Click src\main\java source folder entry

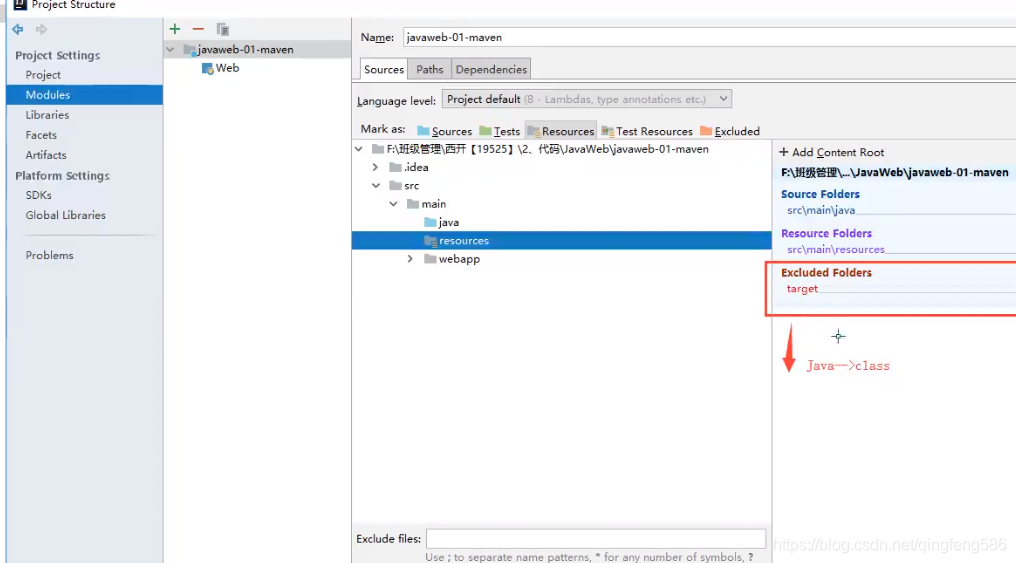click(x=821, y=210)
